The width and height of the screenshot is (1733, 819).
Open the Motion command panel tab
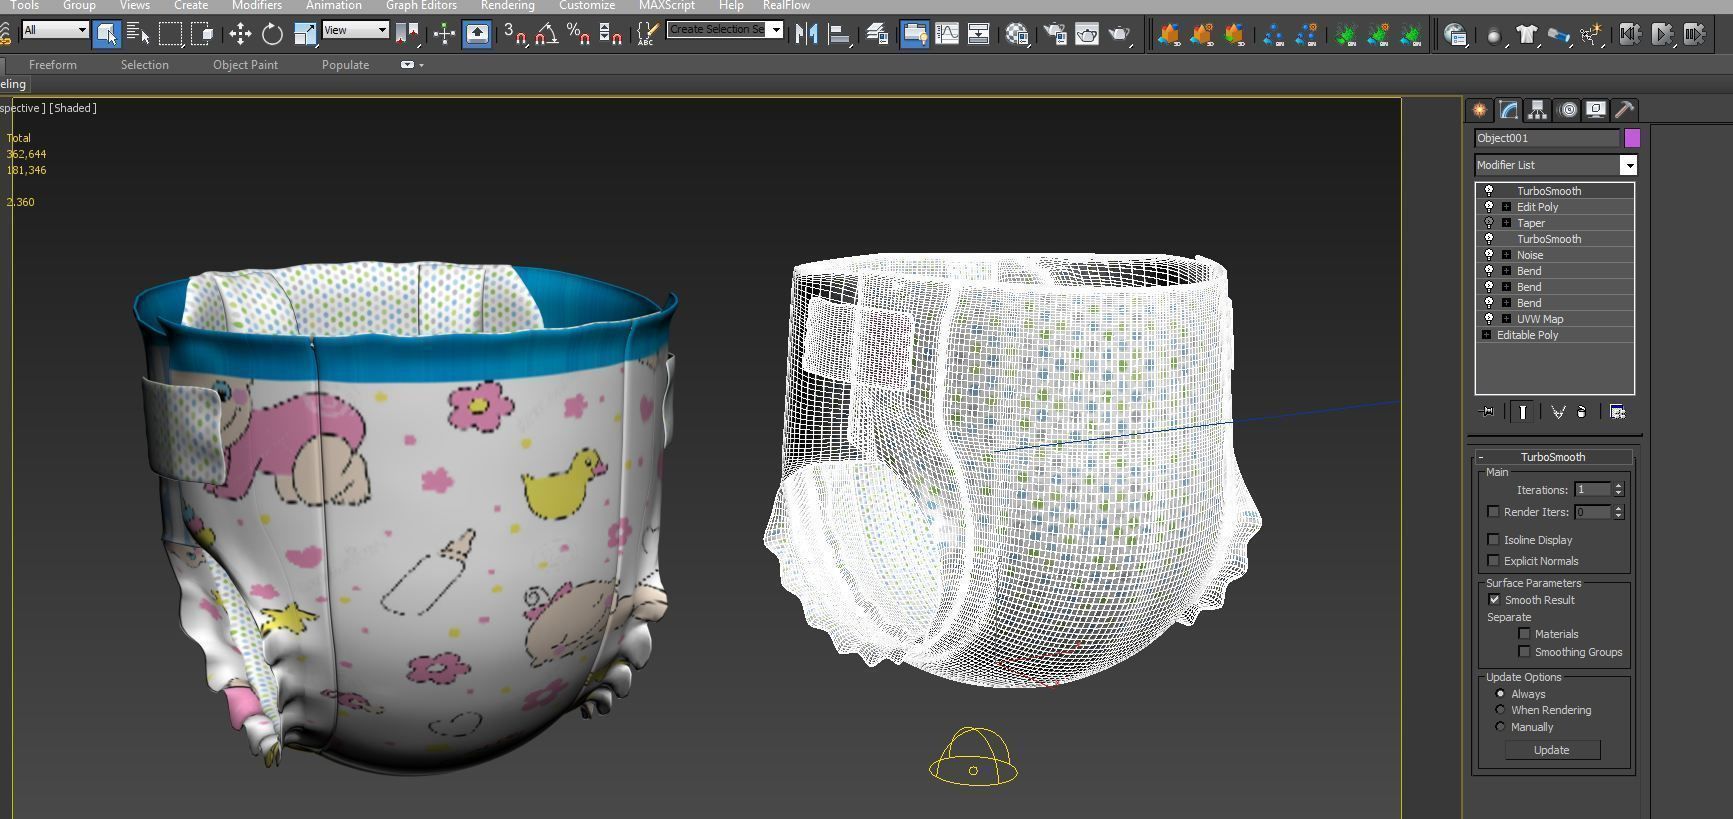[x=1568, y=110]
